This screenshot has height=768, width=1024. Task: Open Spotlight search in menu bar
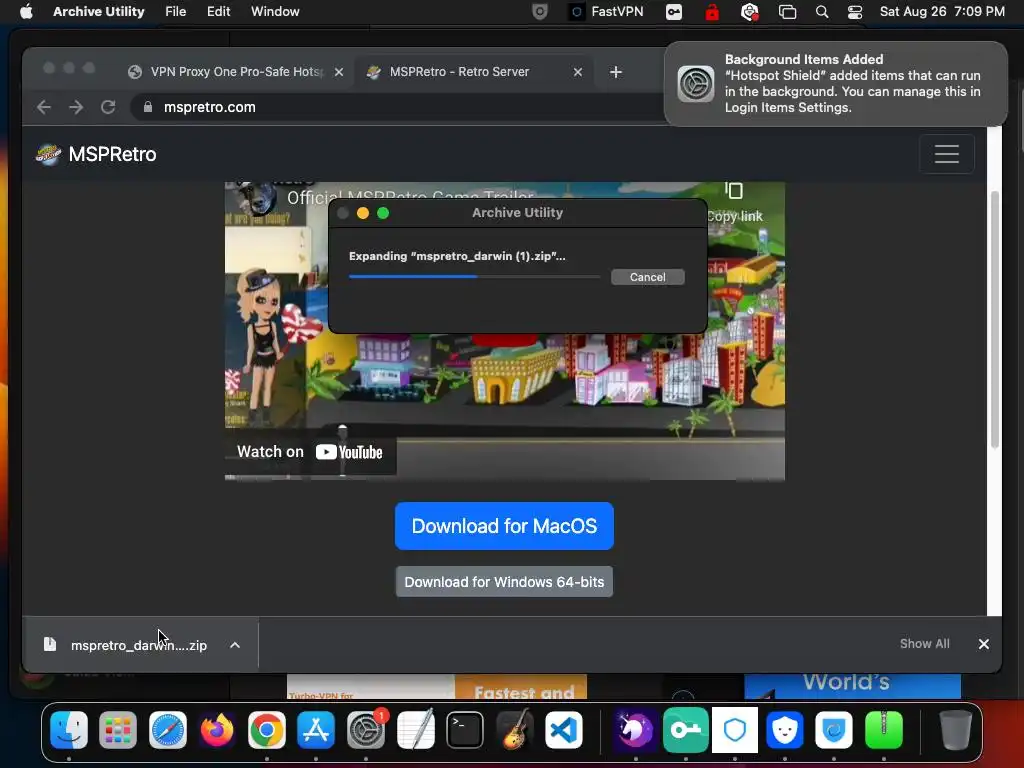click(822, 12)
